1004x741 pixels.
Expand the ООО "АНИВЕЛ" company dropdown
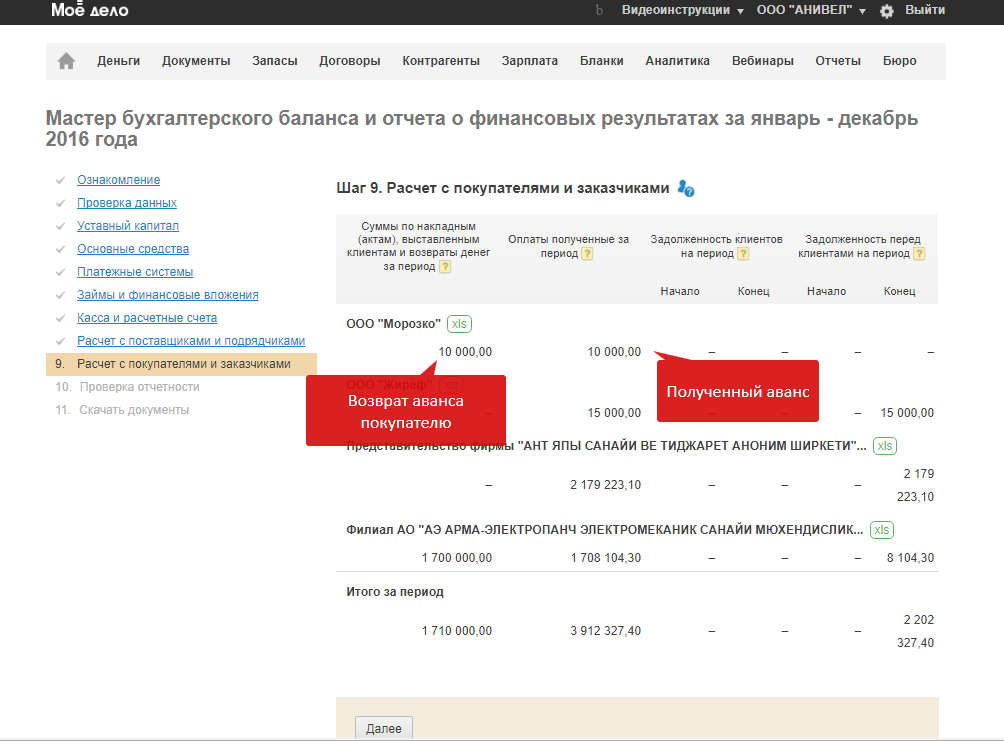pyautogui.click(x=811, y=10)
